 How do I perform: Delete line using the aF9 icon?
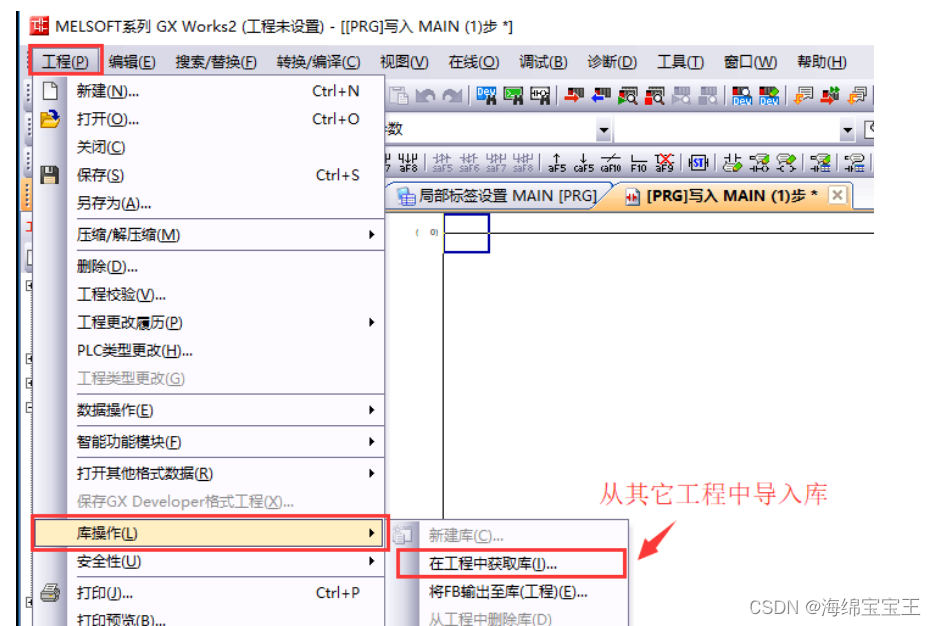click(664, 162)
